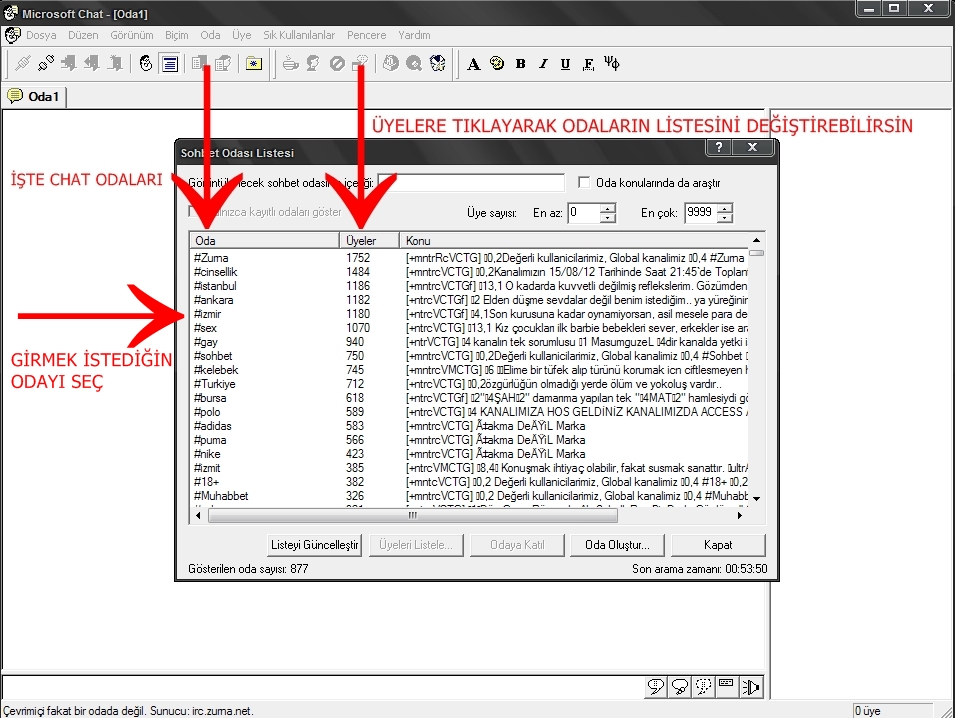
Task: Open the Görünüm menu
Action: (x=132, y=35)
